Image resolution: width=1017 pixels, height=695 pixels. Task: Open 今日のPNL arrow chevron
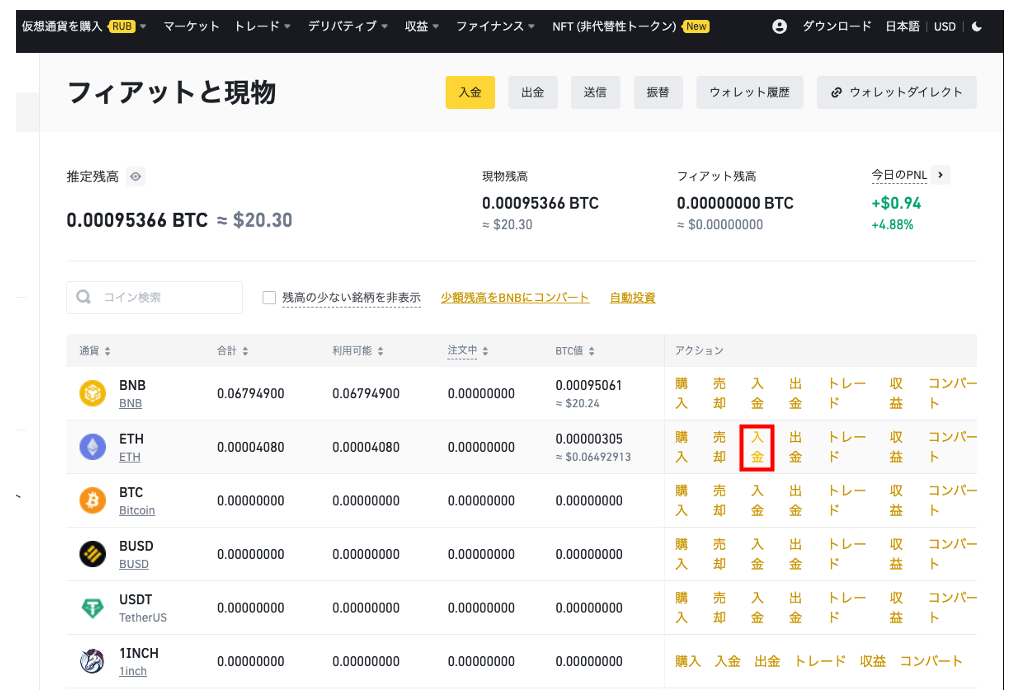tap(940, 175)
